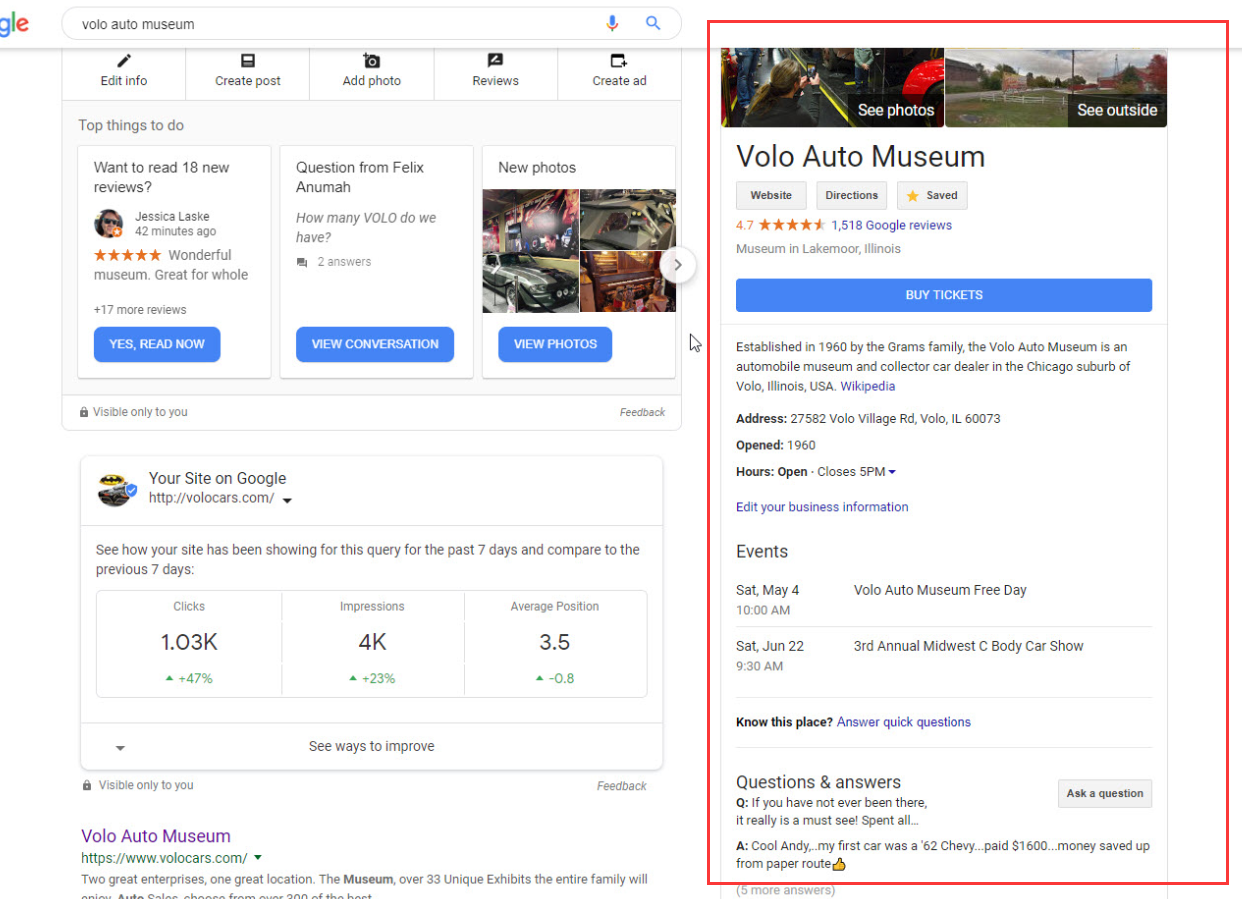
Task: Click the Google logo
Action: tap(14, 24)
